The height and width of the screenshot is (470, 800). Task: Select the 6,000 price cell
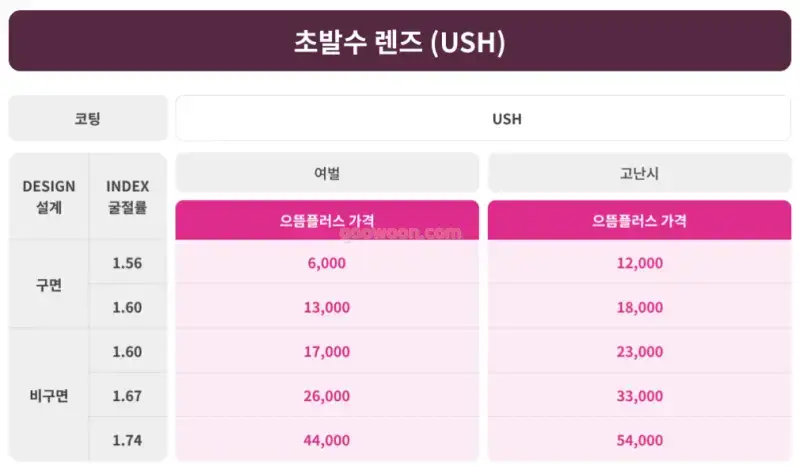(x=327, y=262)
